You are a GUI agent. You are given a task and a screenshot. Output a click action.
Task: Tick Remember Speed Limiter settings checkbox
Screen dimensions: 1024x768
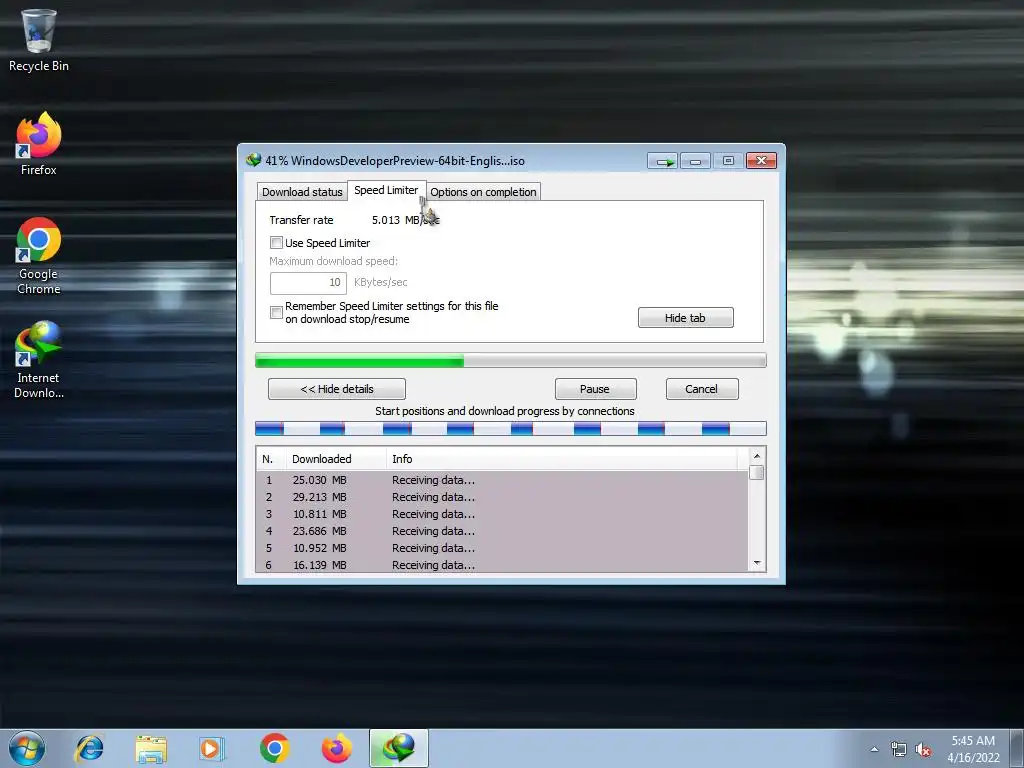pos(276,312)
